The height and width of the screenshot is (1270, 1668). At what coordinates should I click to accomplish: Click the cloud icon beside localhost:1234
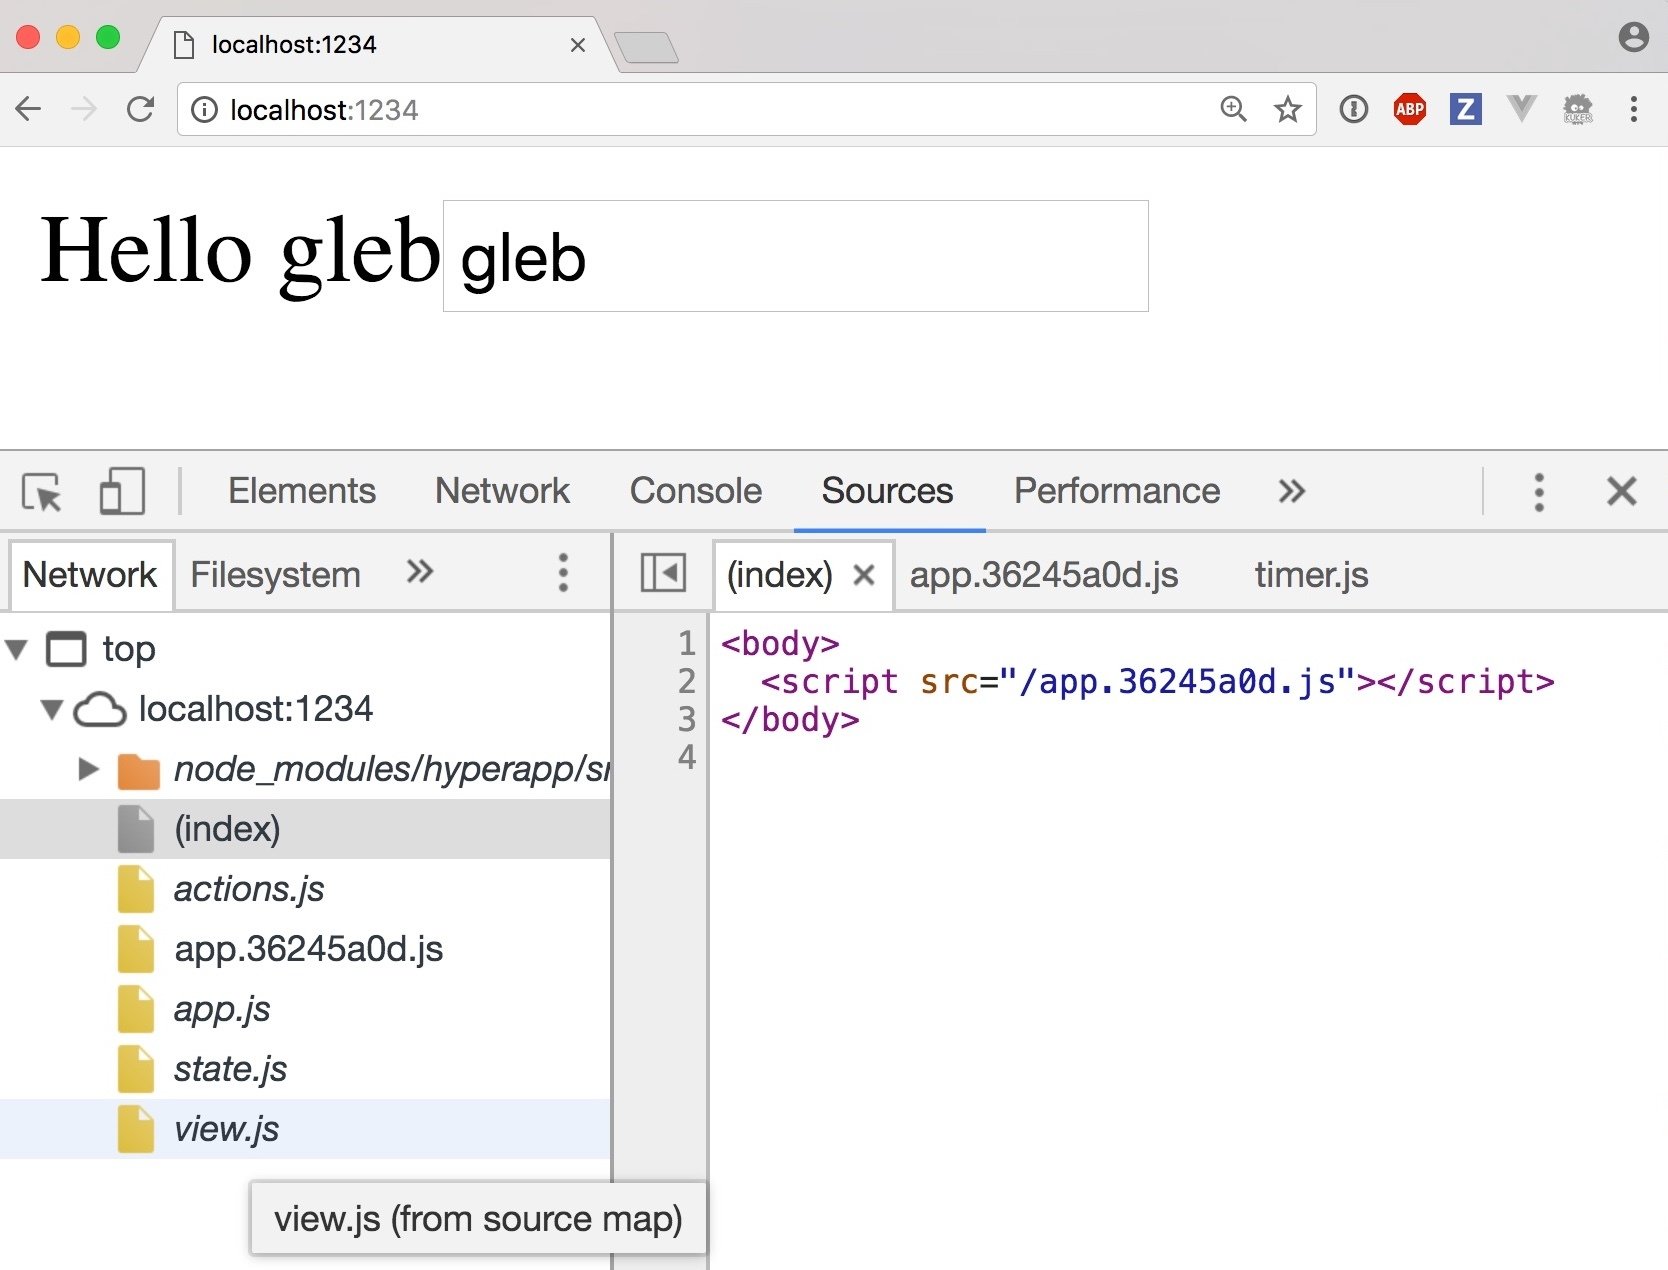pos(100,710)
